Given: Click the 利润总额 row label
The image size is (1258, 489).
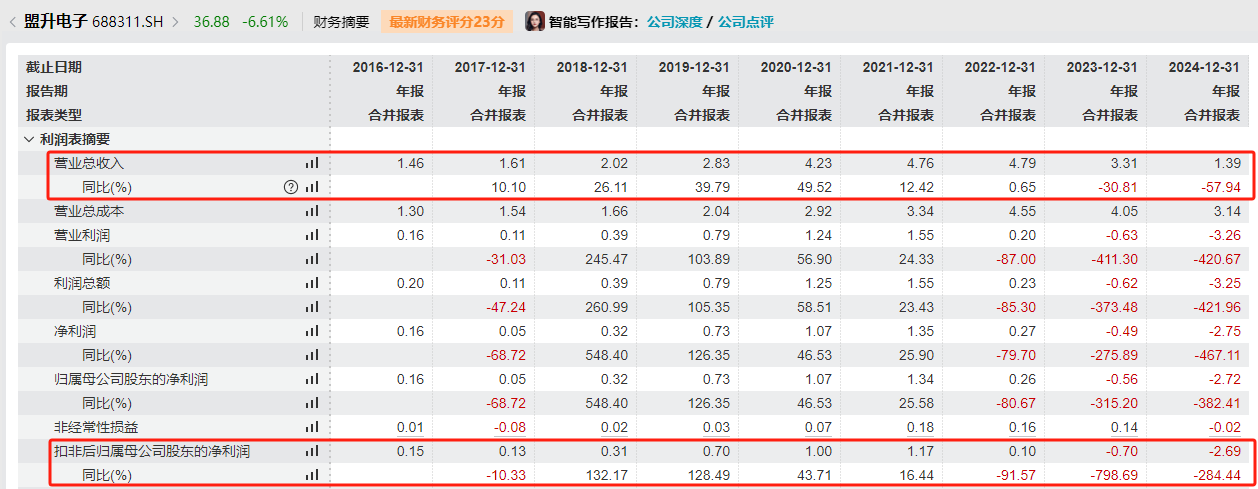Looking at the screenshot, I should pyautogui.click(x=82, y=283).
